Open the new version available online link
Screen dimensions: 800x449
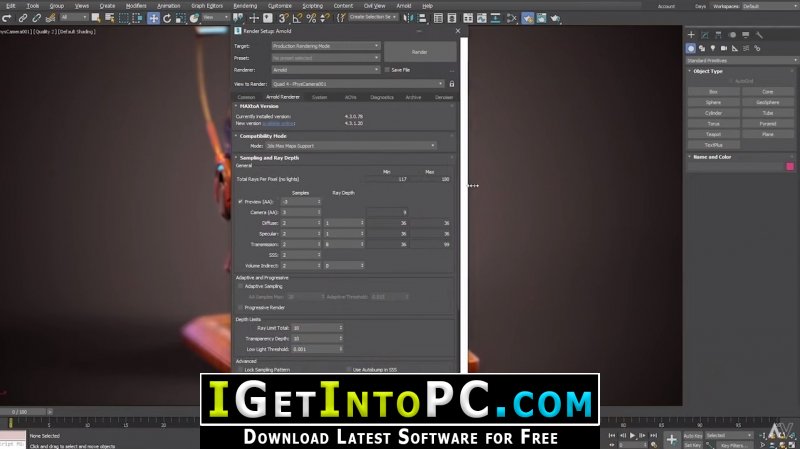click(x=279, y=123)
